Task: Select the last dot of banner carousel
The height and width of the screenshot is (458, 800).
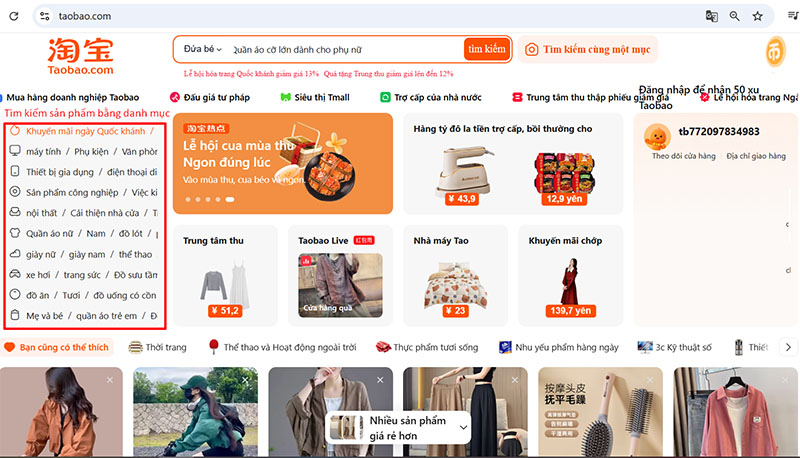Action: (x=230, y=199)
